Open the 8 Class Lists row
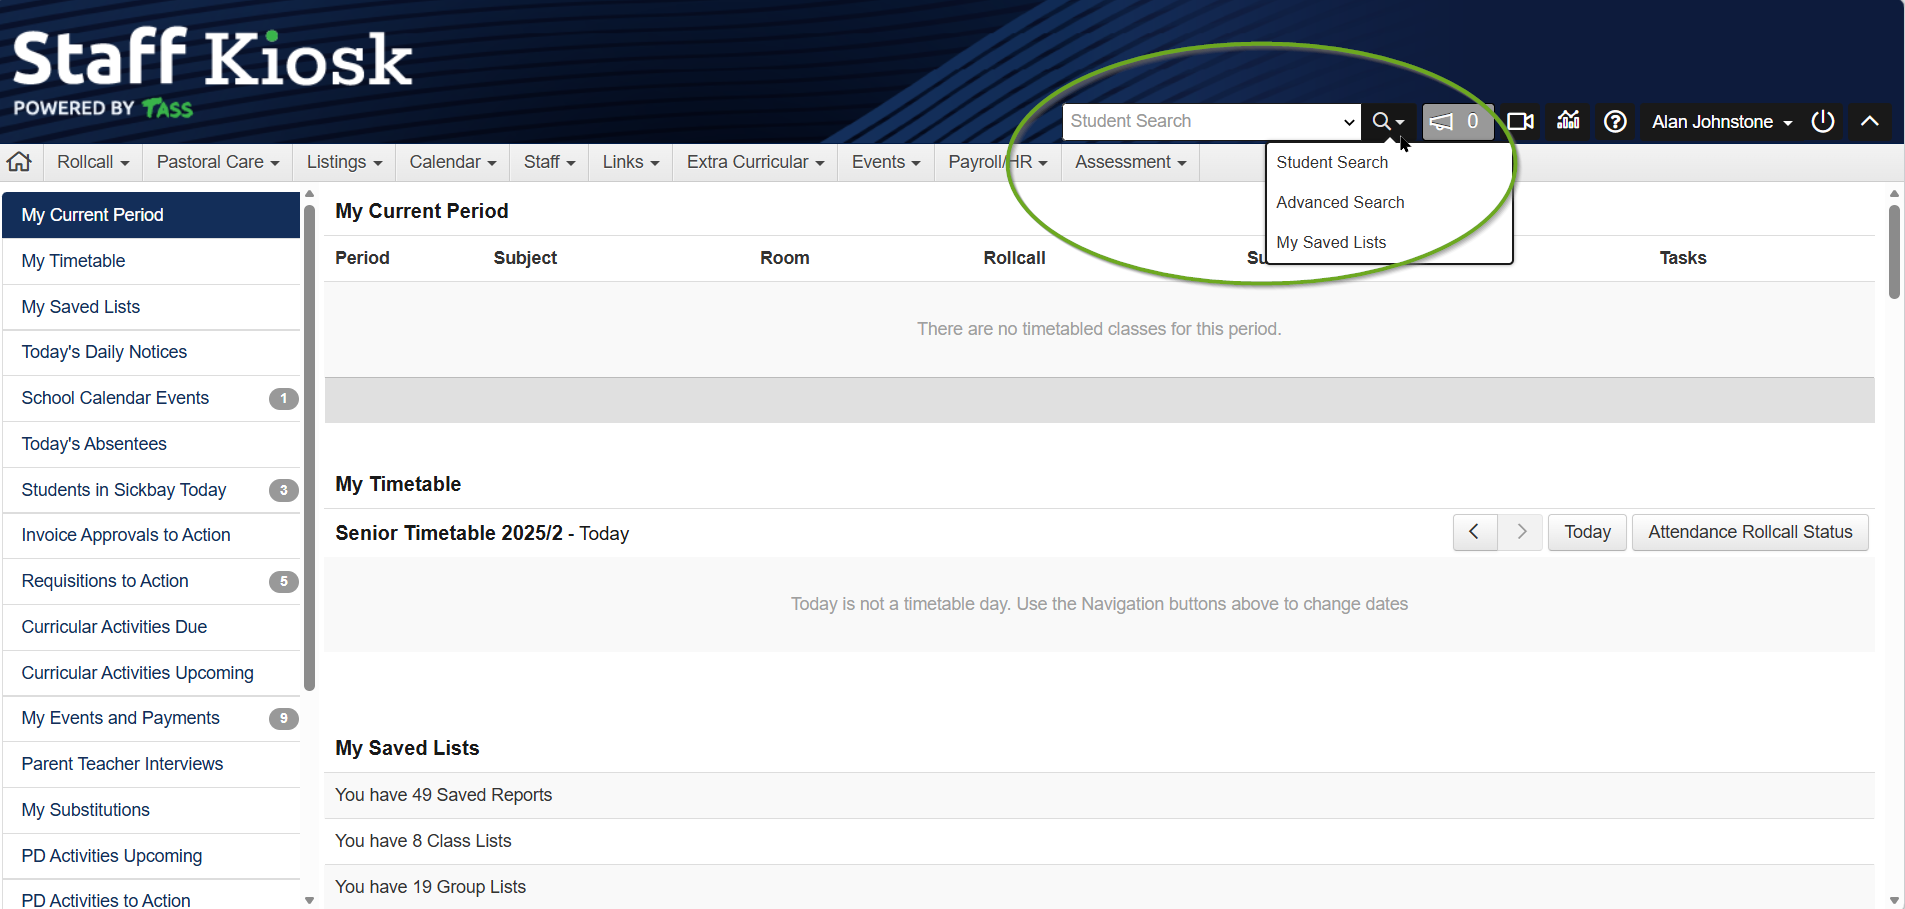This screenshot has height=909, width=1905. (x=1099, y=841)
